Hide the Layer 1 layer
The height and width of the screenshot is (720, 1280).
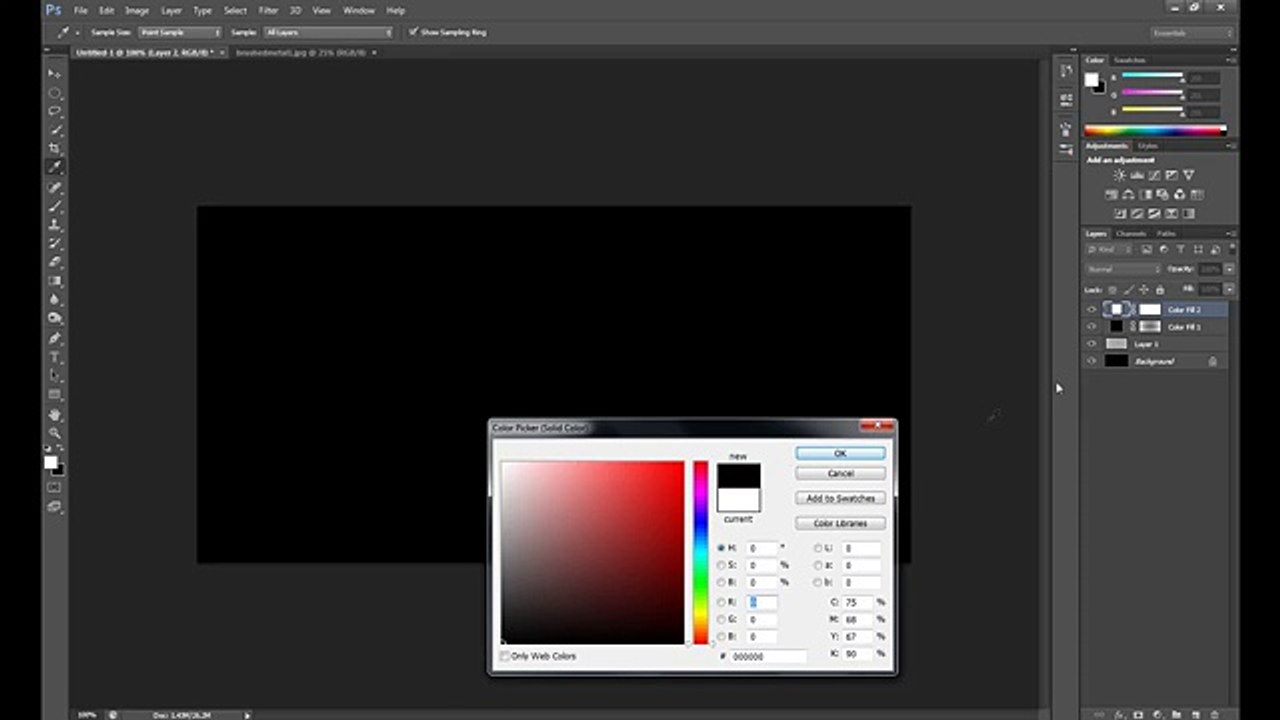click(1091, 344)
